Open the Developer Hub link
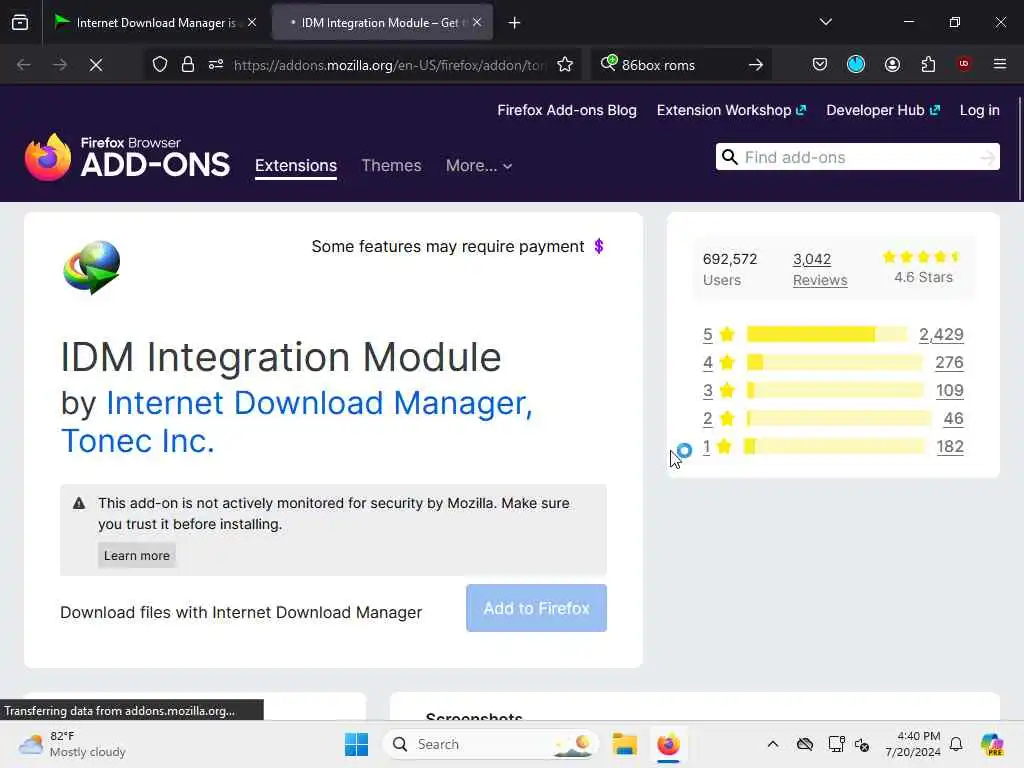This screenshot has width=1024, height=768. pos(883,110)
